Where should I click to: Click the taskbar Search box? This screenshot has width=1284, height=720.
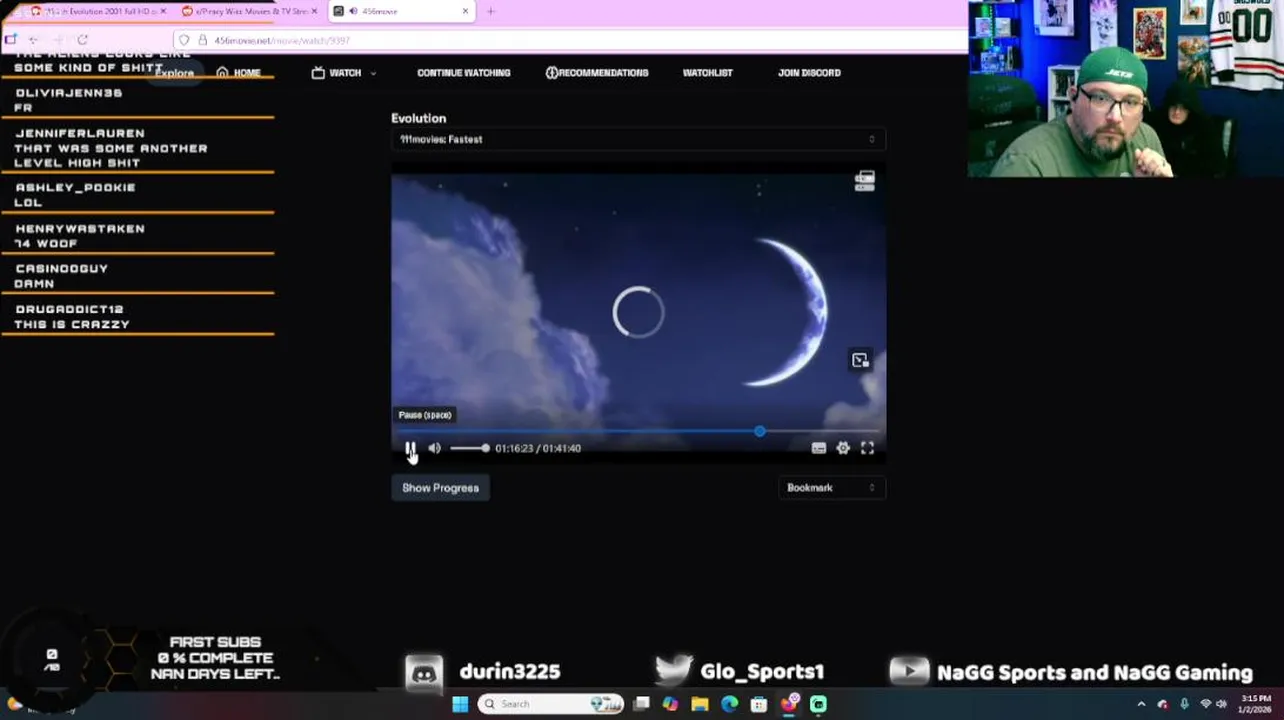(550, 704)
